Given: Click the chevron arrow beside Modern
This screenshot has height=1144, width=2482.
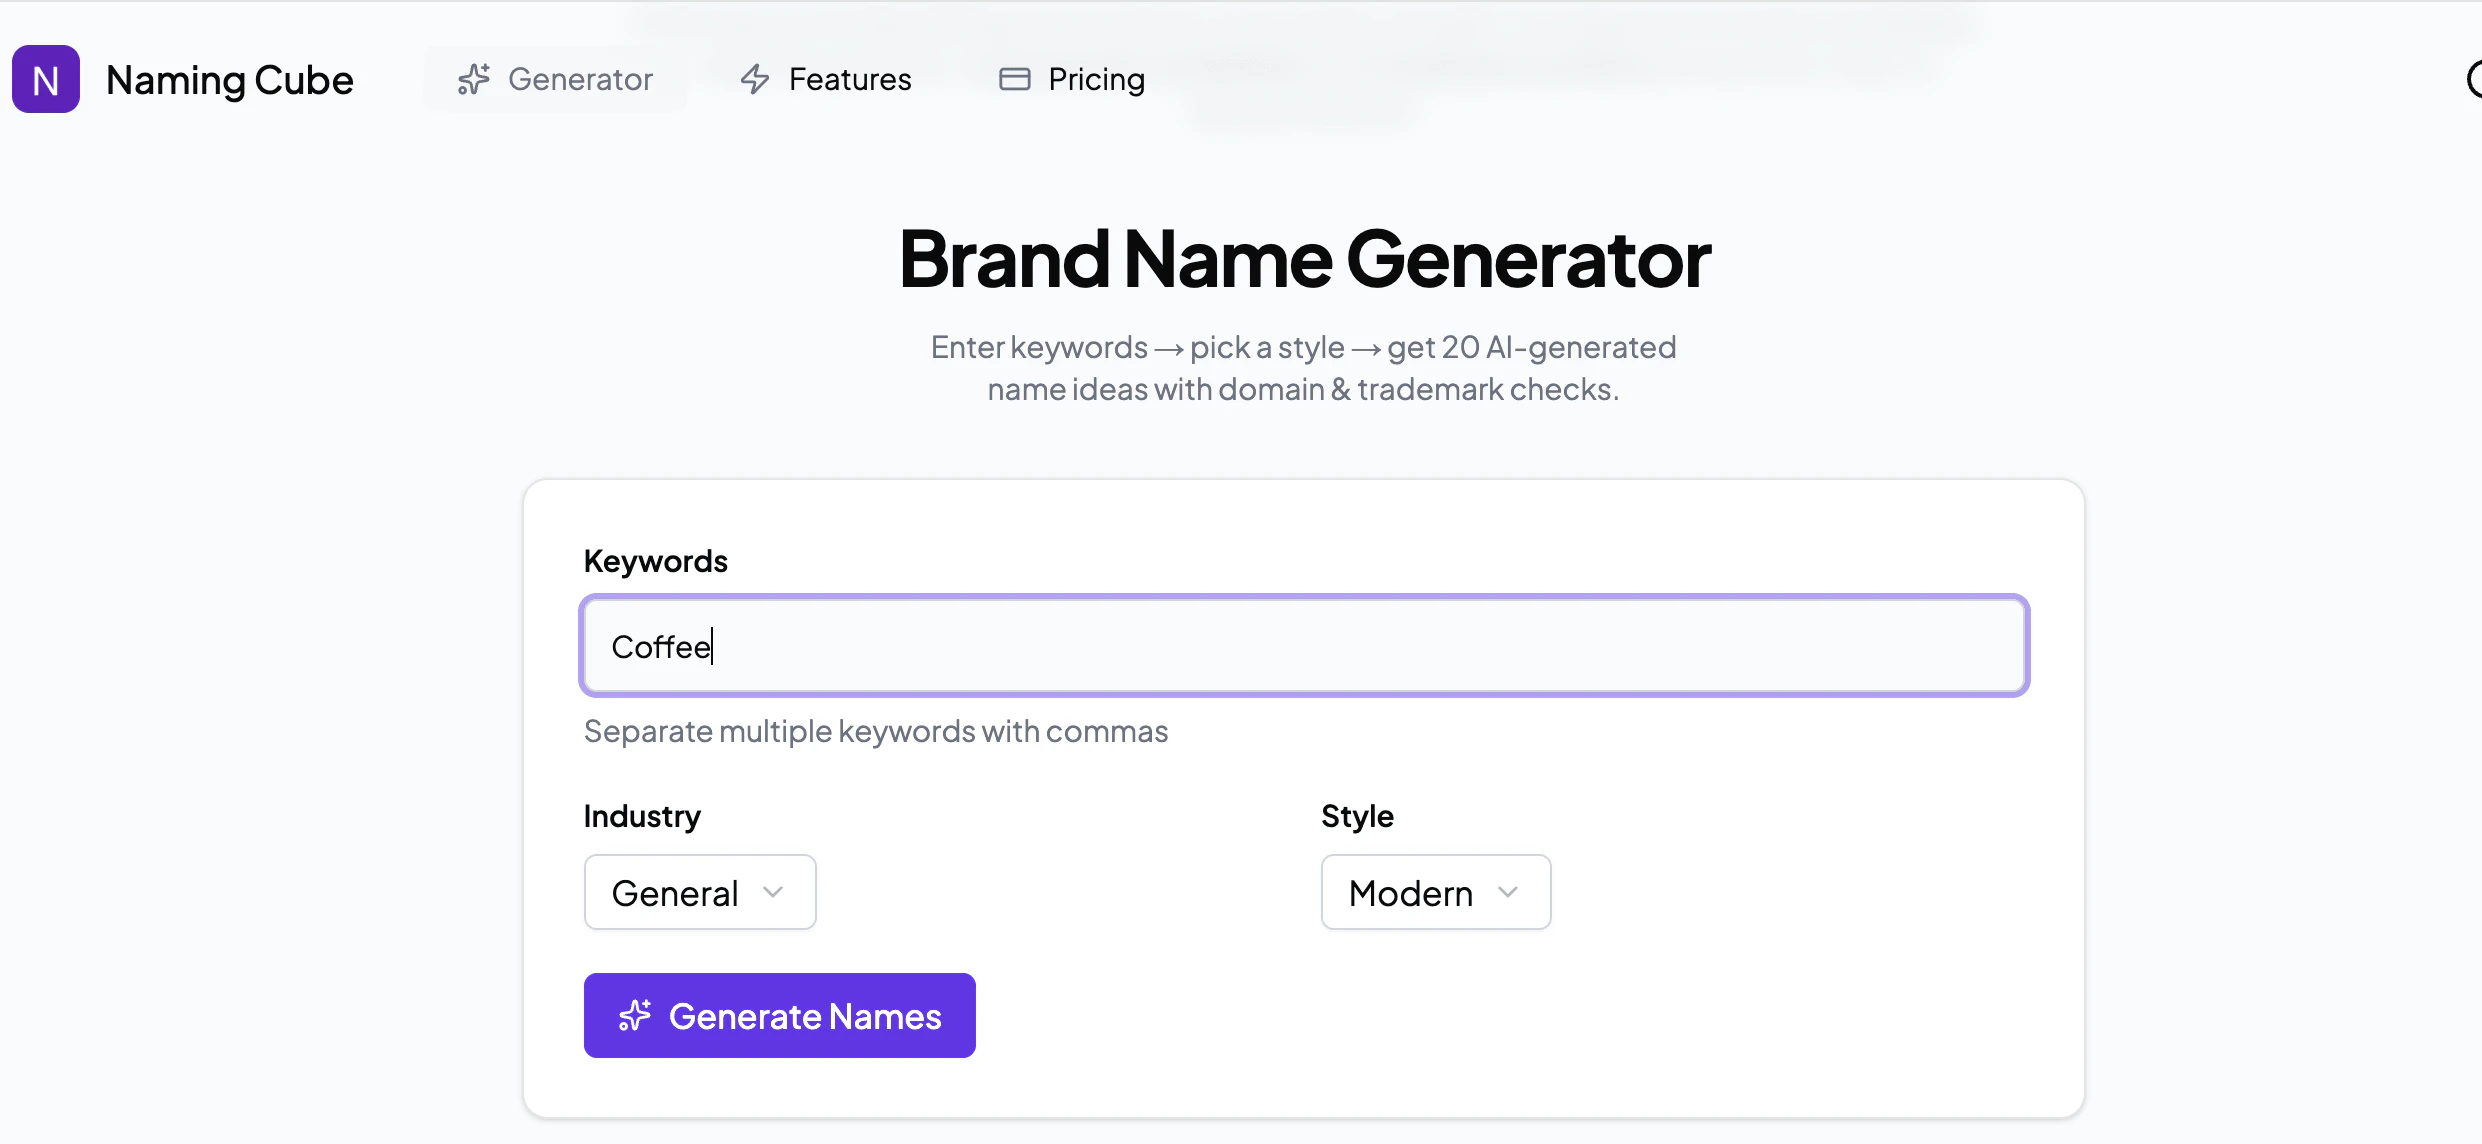Looking at the screenshot, I should (1508, 892).
